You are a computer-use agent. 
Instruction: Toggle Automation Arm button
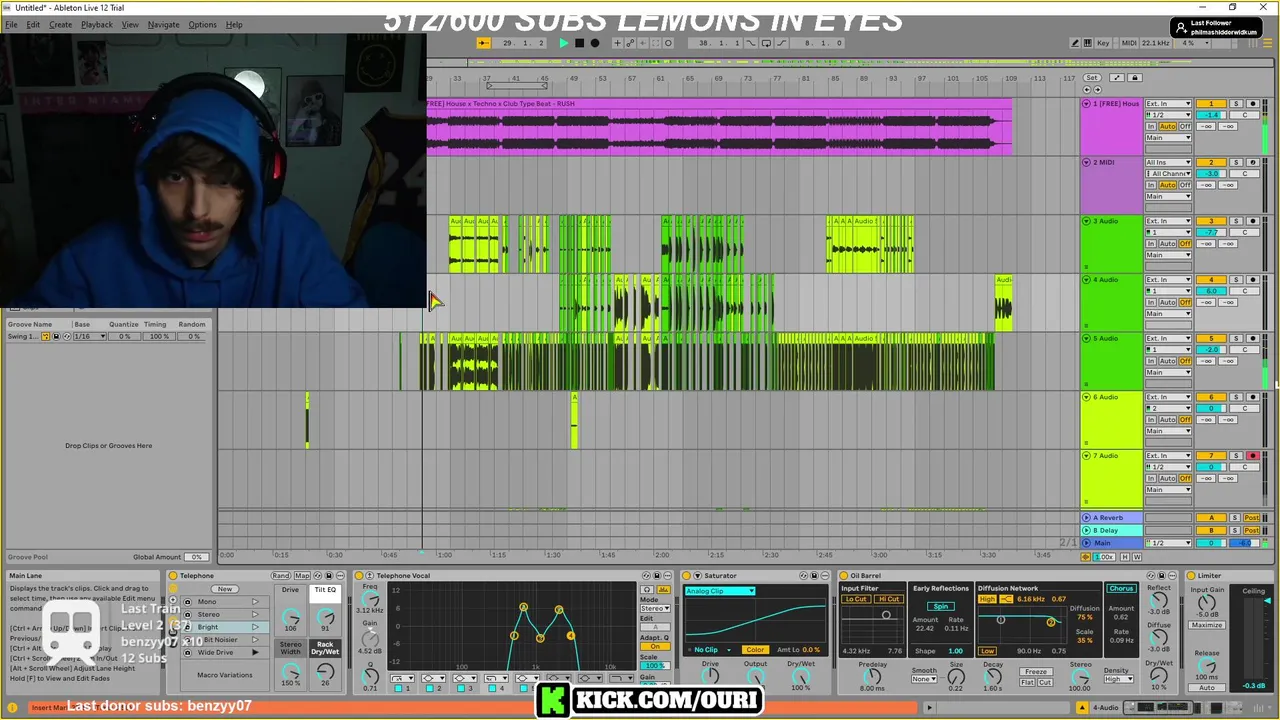click(630, 43)
